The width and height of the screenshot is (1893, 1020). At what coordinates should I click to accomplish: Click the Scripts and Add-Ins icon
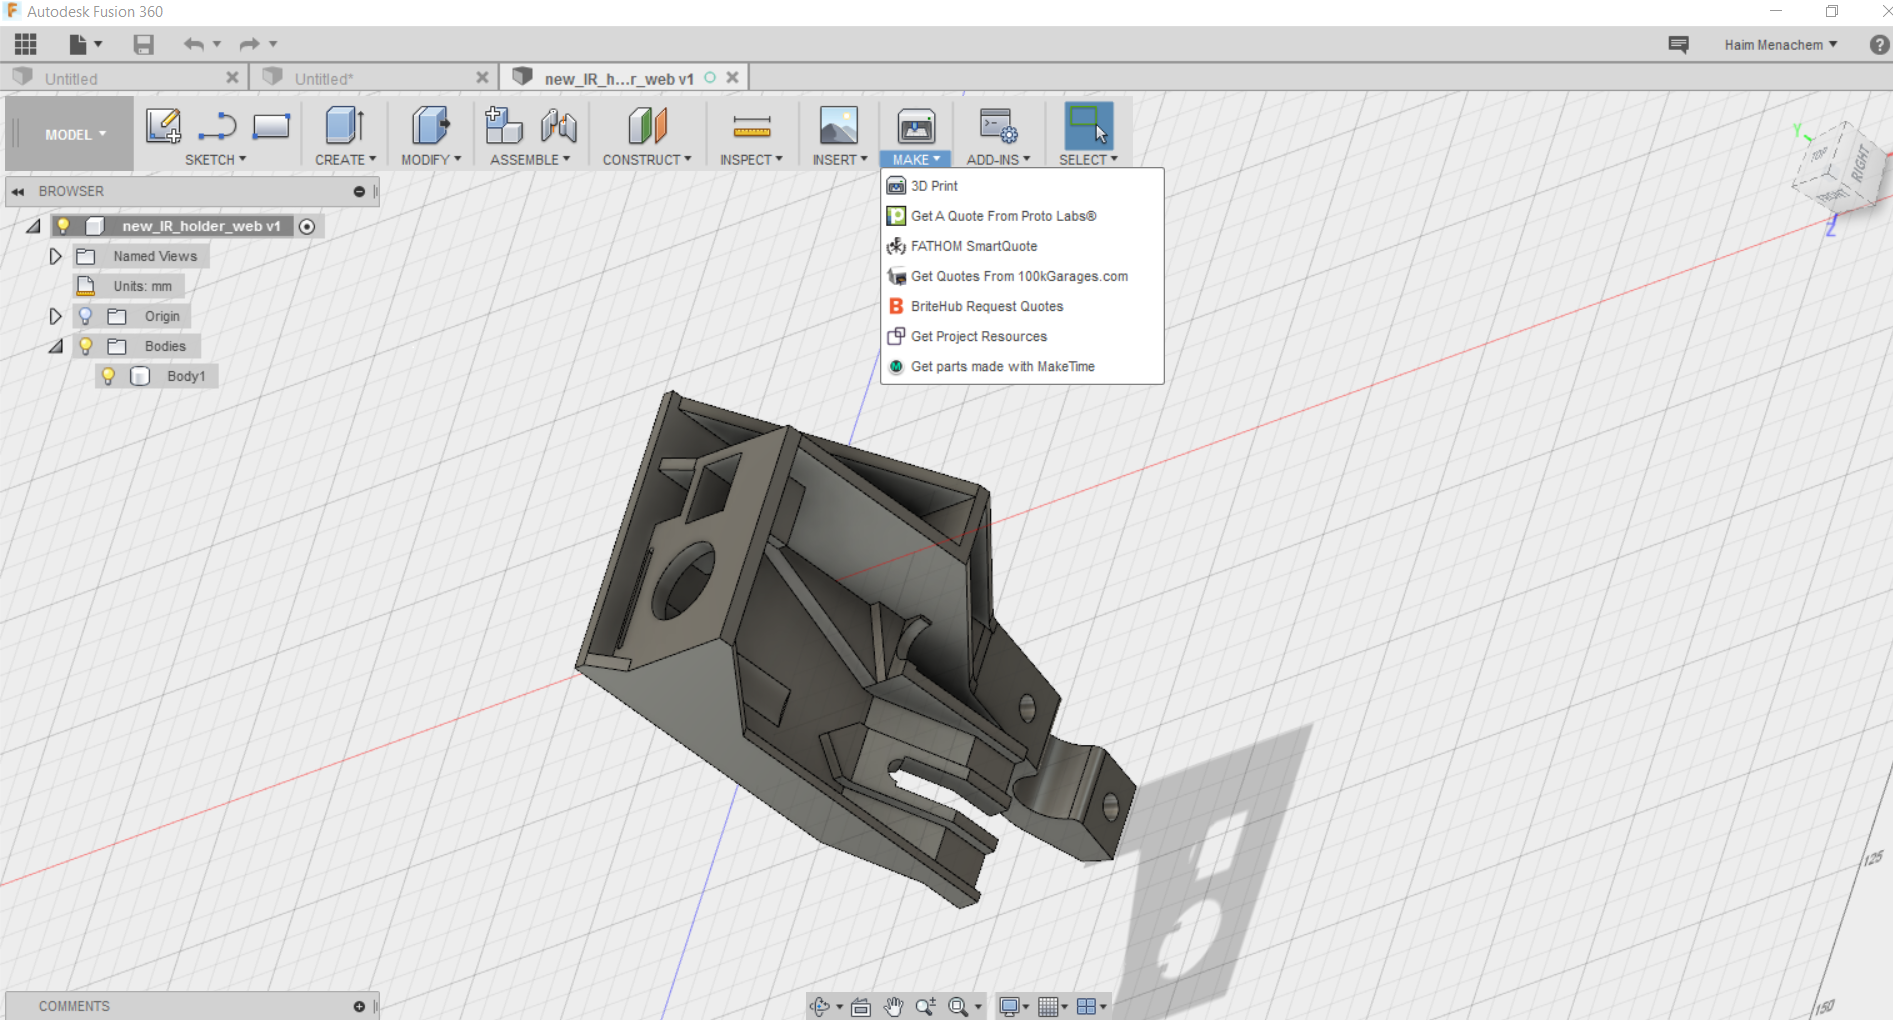pyautogui.click(x=998, y=126)
